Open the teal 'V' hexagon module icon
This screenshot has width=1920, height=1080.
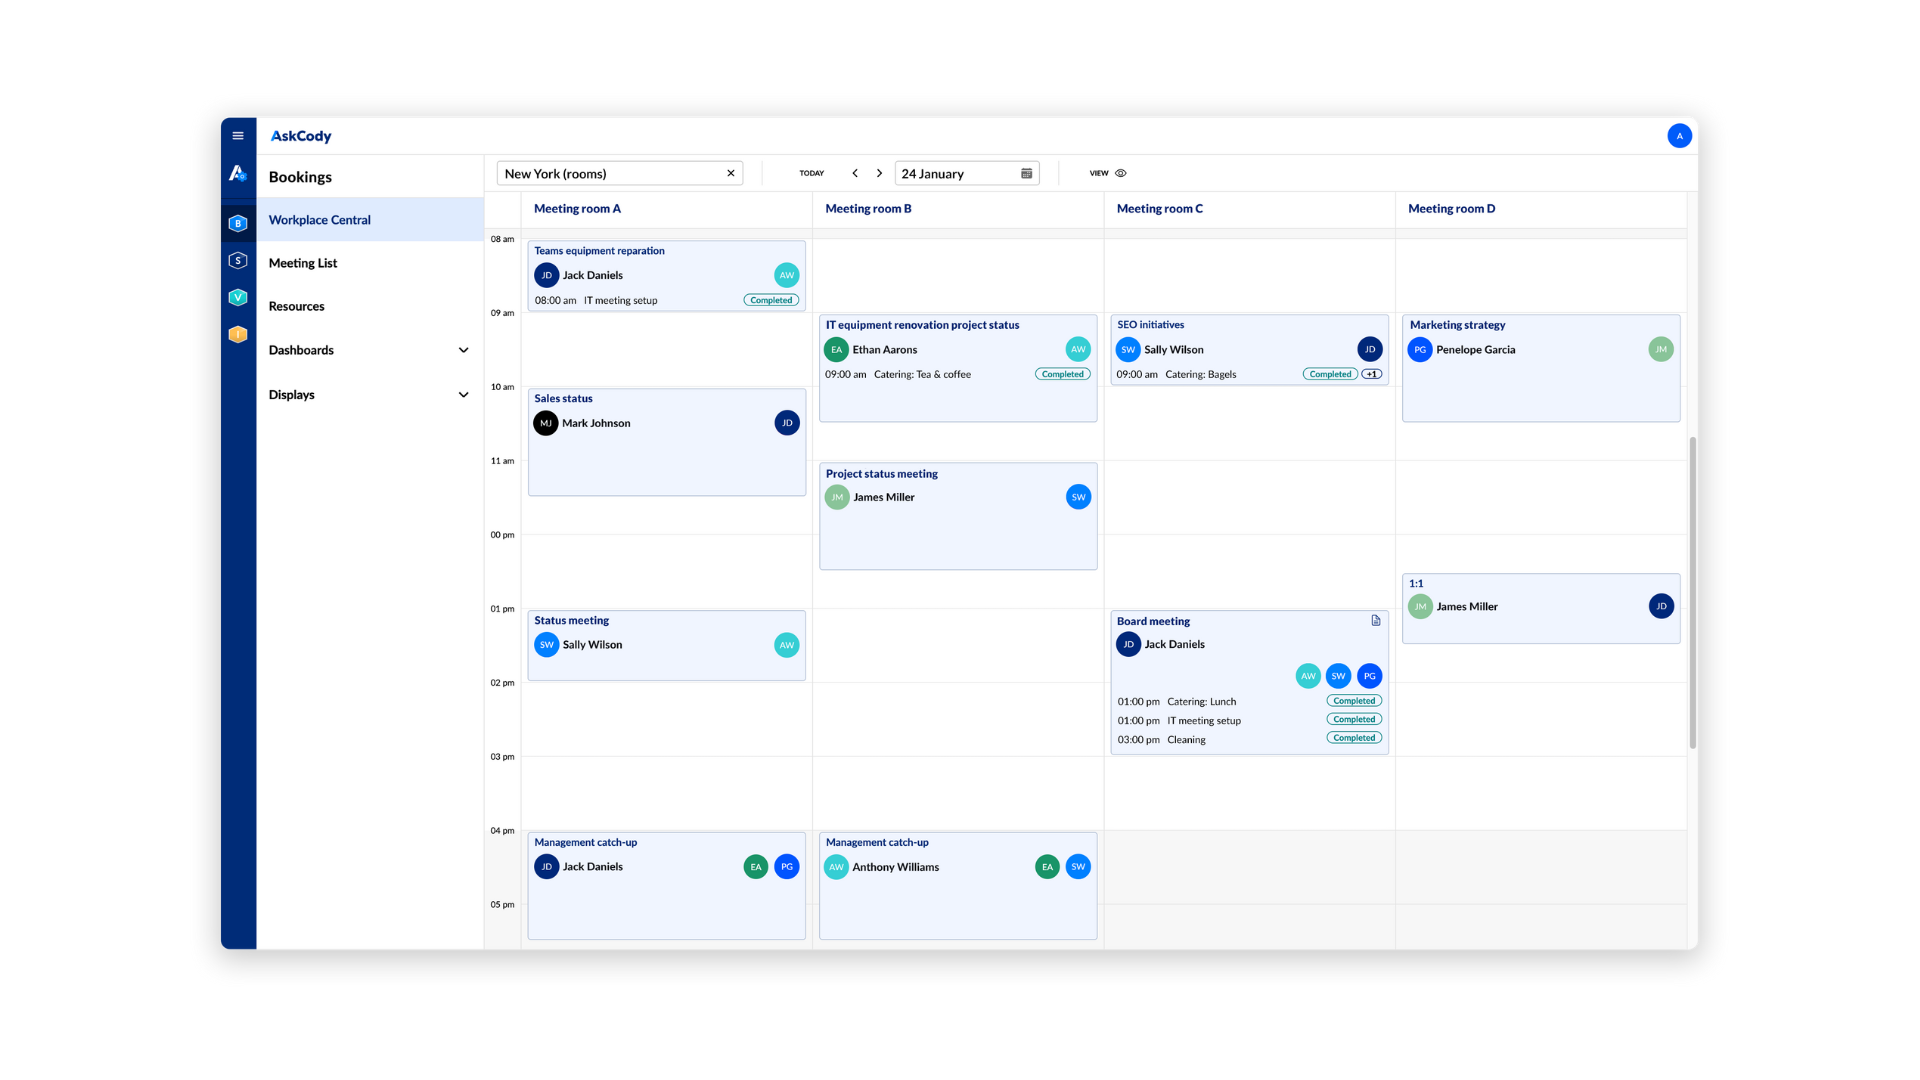tap(238, 297)
